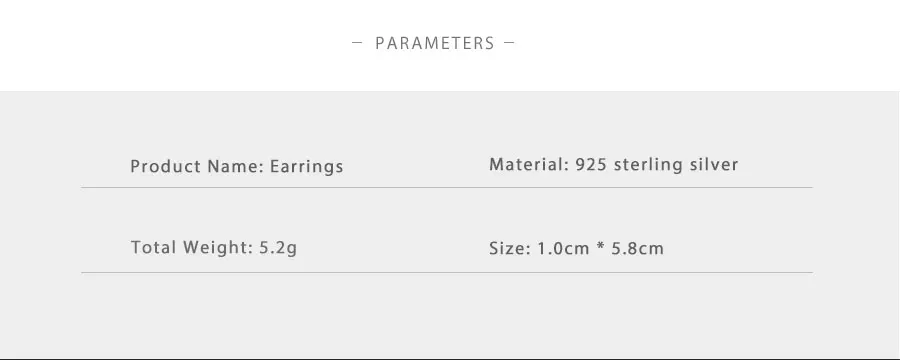Select the 'Material:' label
The width and height of the screenshot is (900, 360).
click(529, 165)
